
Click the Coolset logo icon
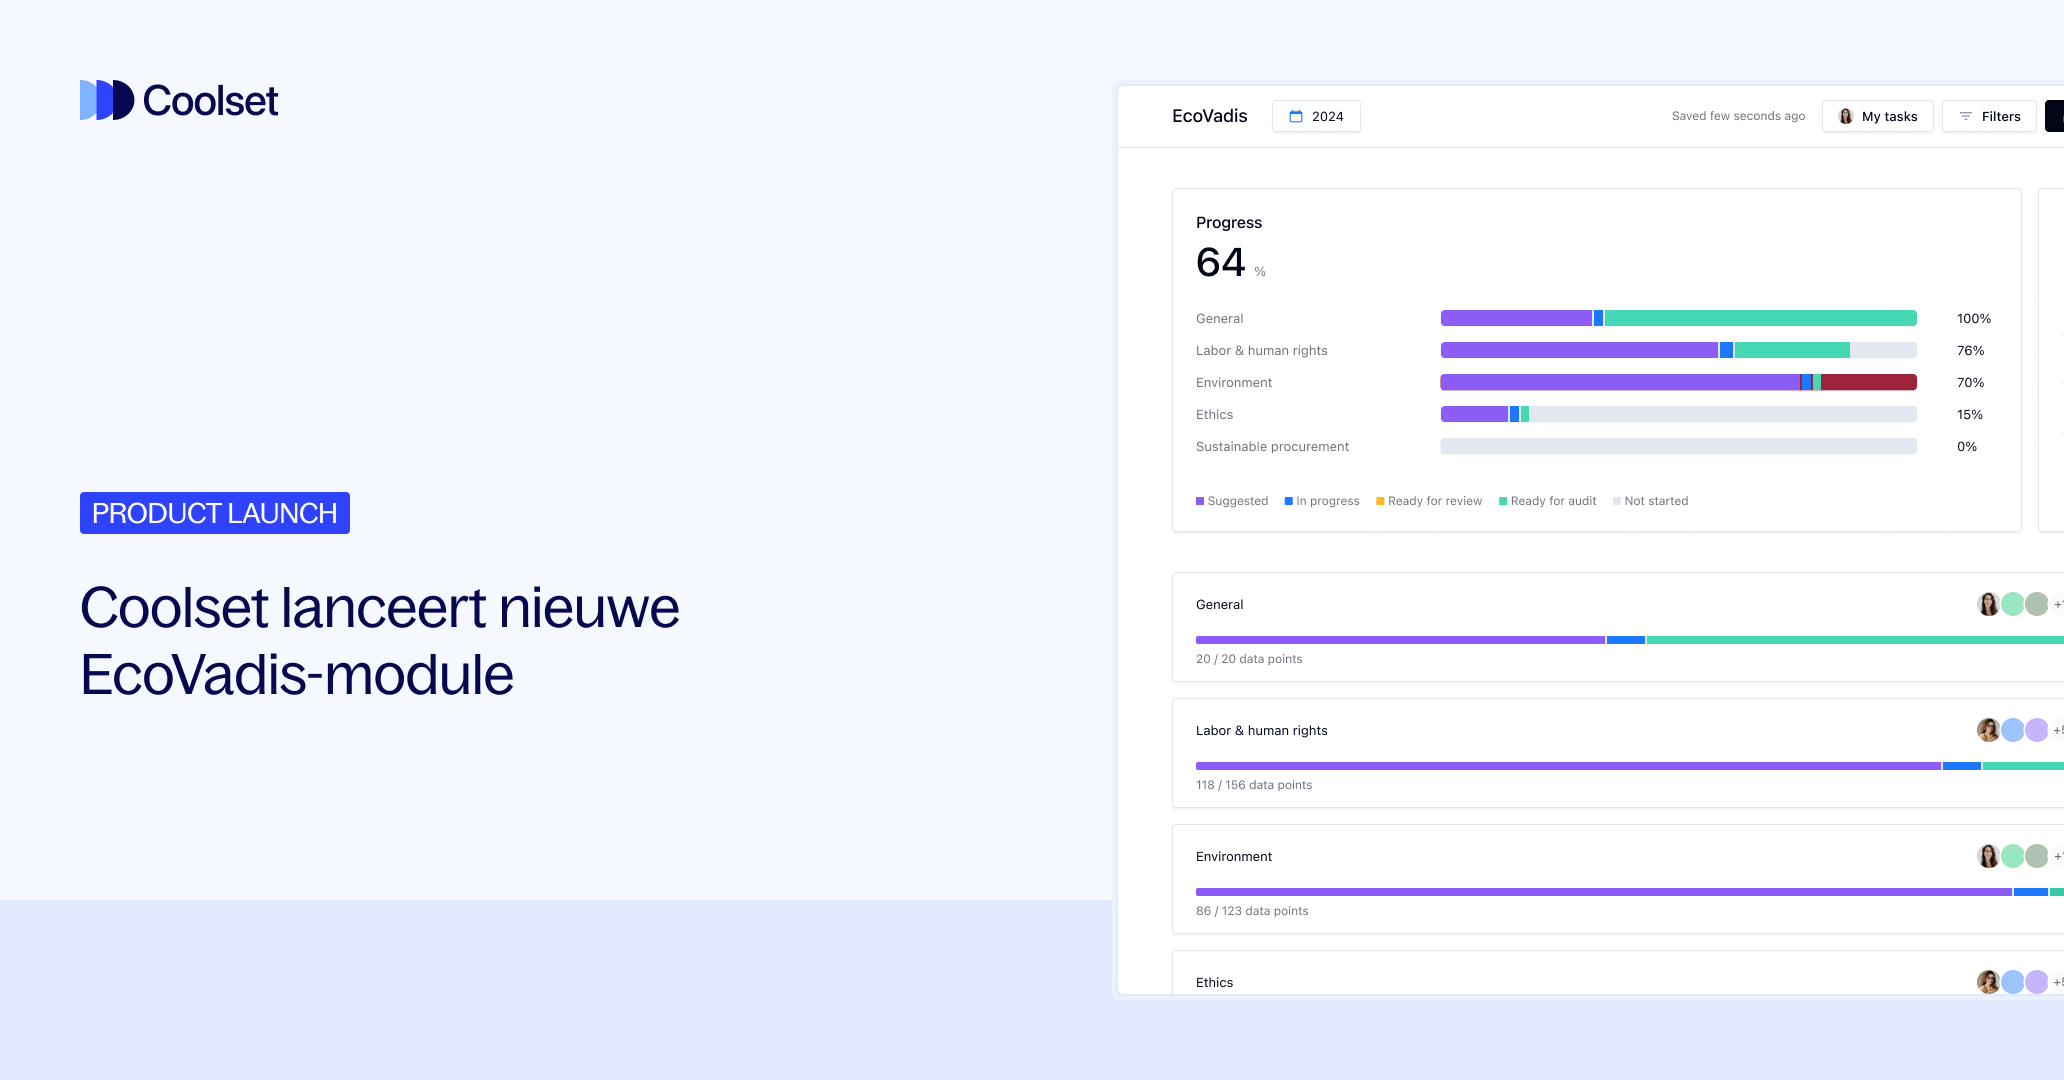click(107, 100)
